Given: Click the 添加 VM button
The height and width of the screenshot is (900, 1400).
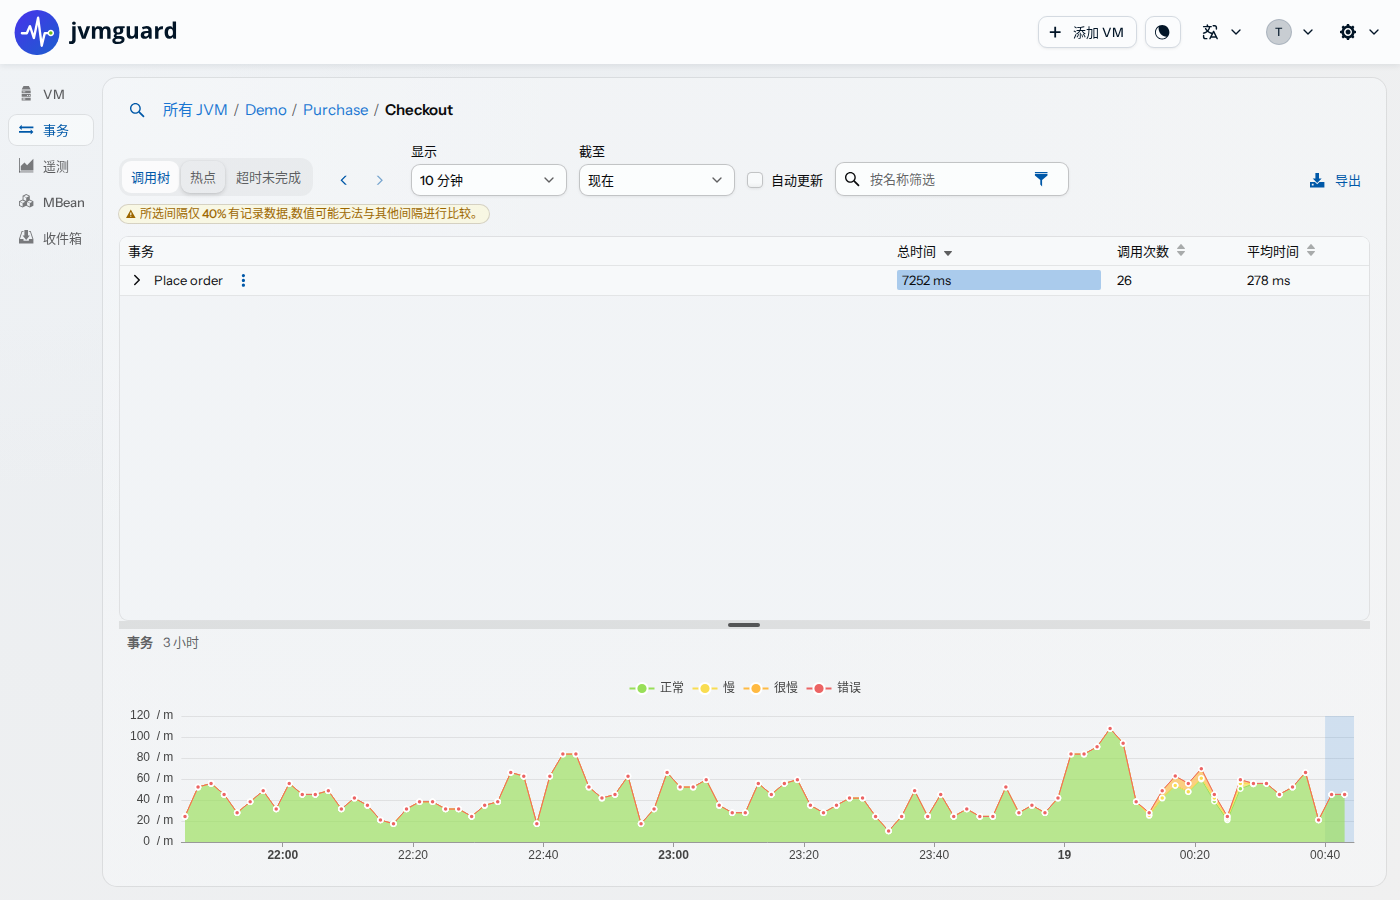Looking at the screenshot, I should (1087, 32).
